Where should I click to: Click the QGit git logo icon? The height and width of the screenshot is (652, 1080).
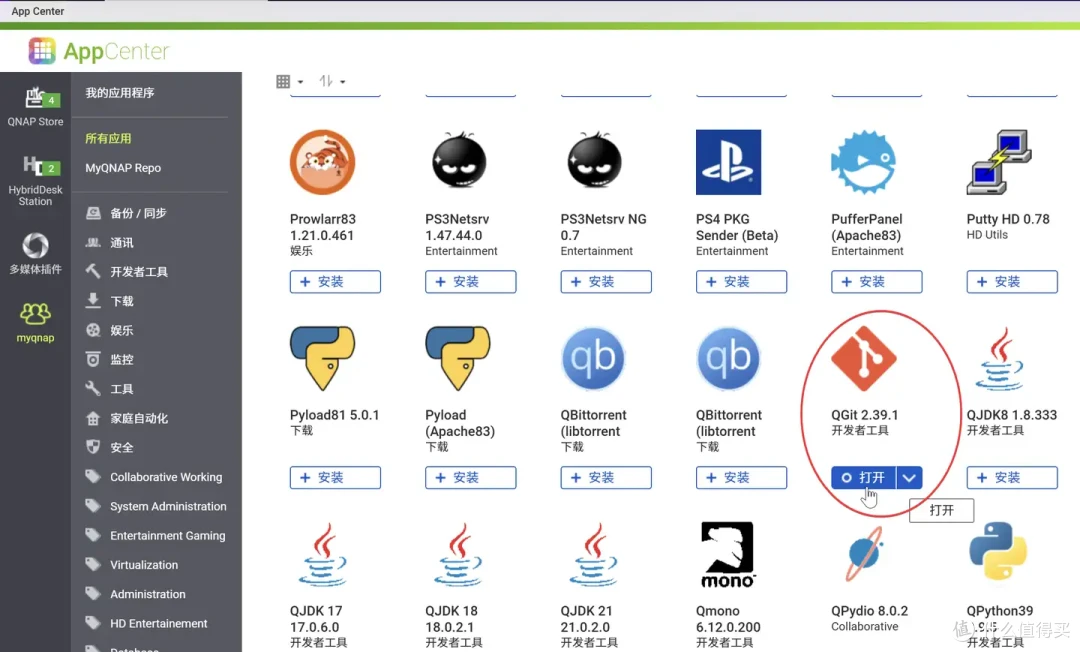pos(864,359)
